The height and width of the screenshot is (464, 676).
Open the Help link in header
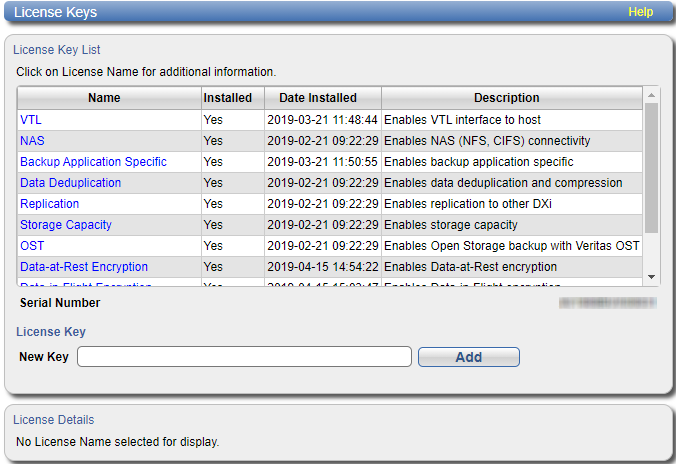click(640, 12)
